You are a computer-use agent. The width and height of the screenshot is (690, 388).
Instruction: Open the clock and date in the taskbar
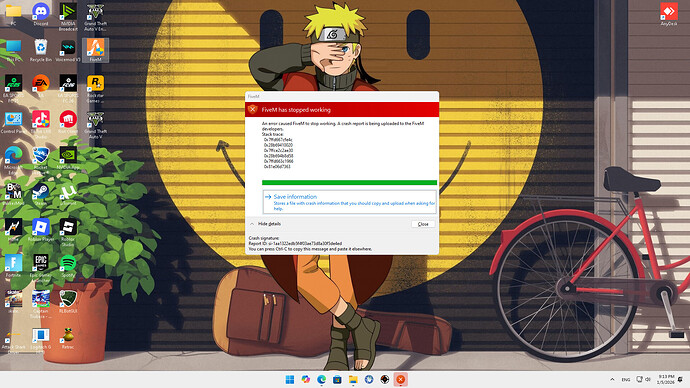[x=666, y=379]
